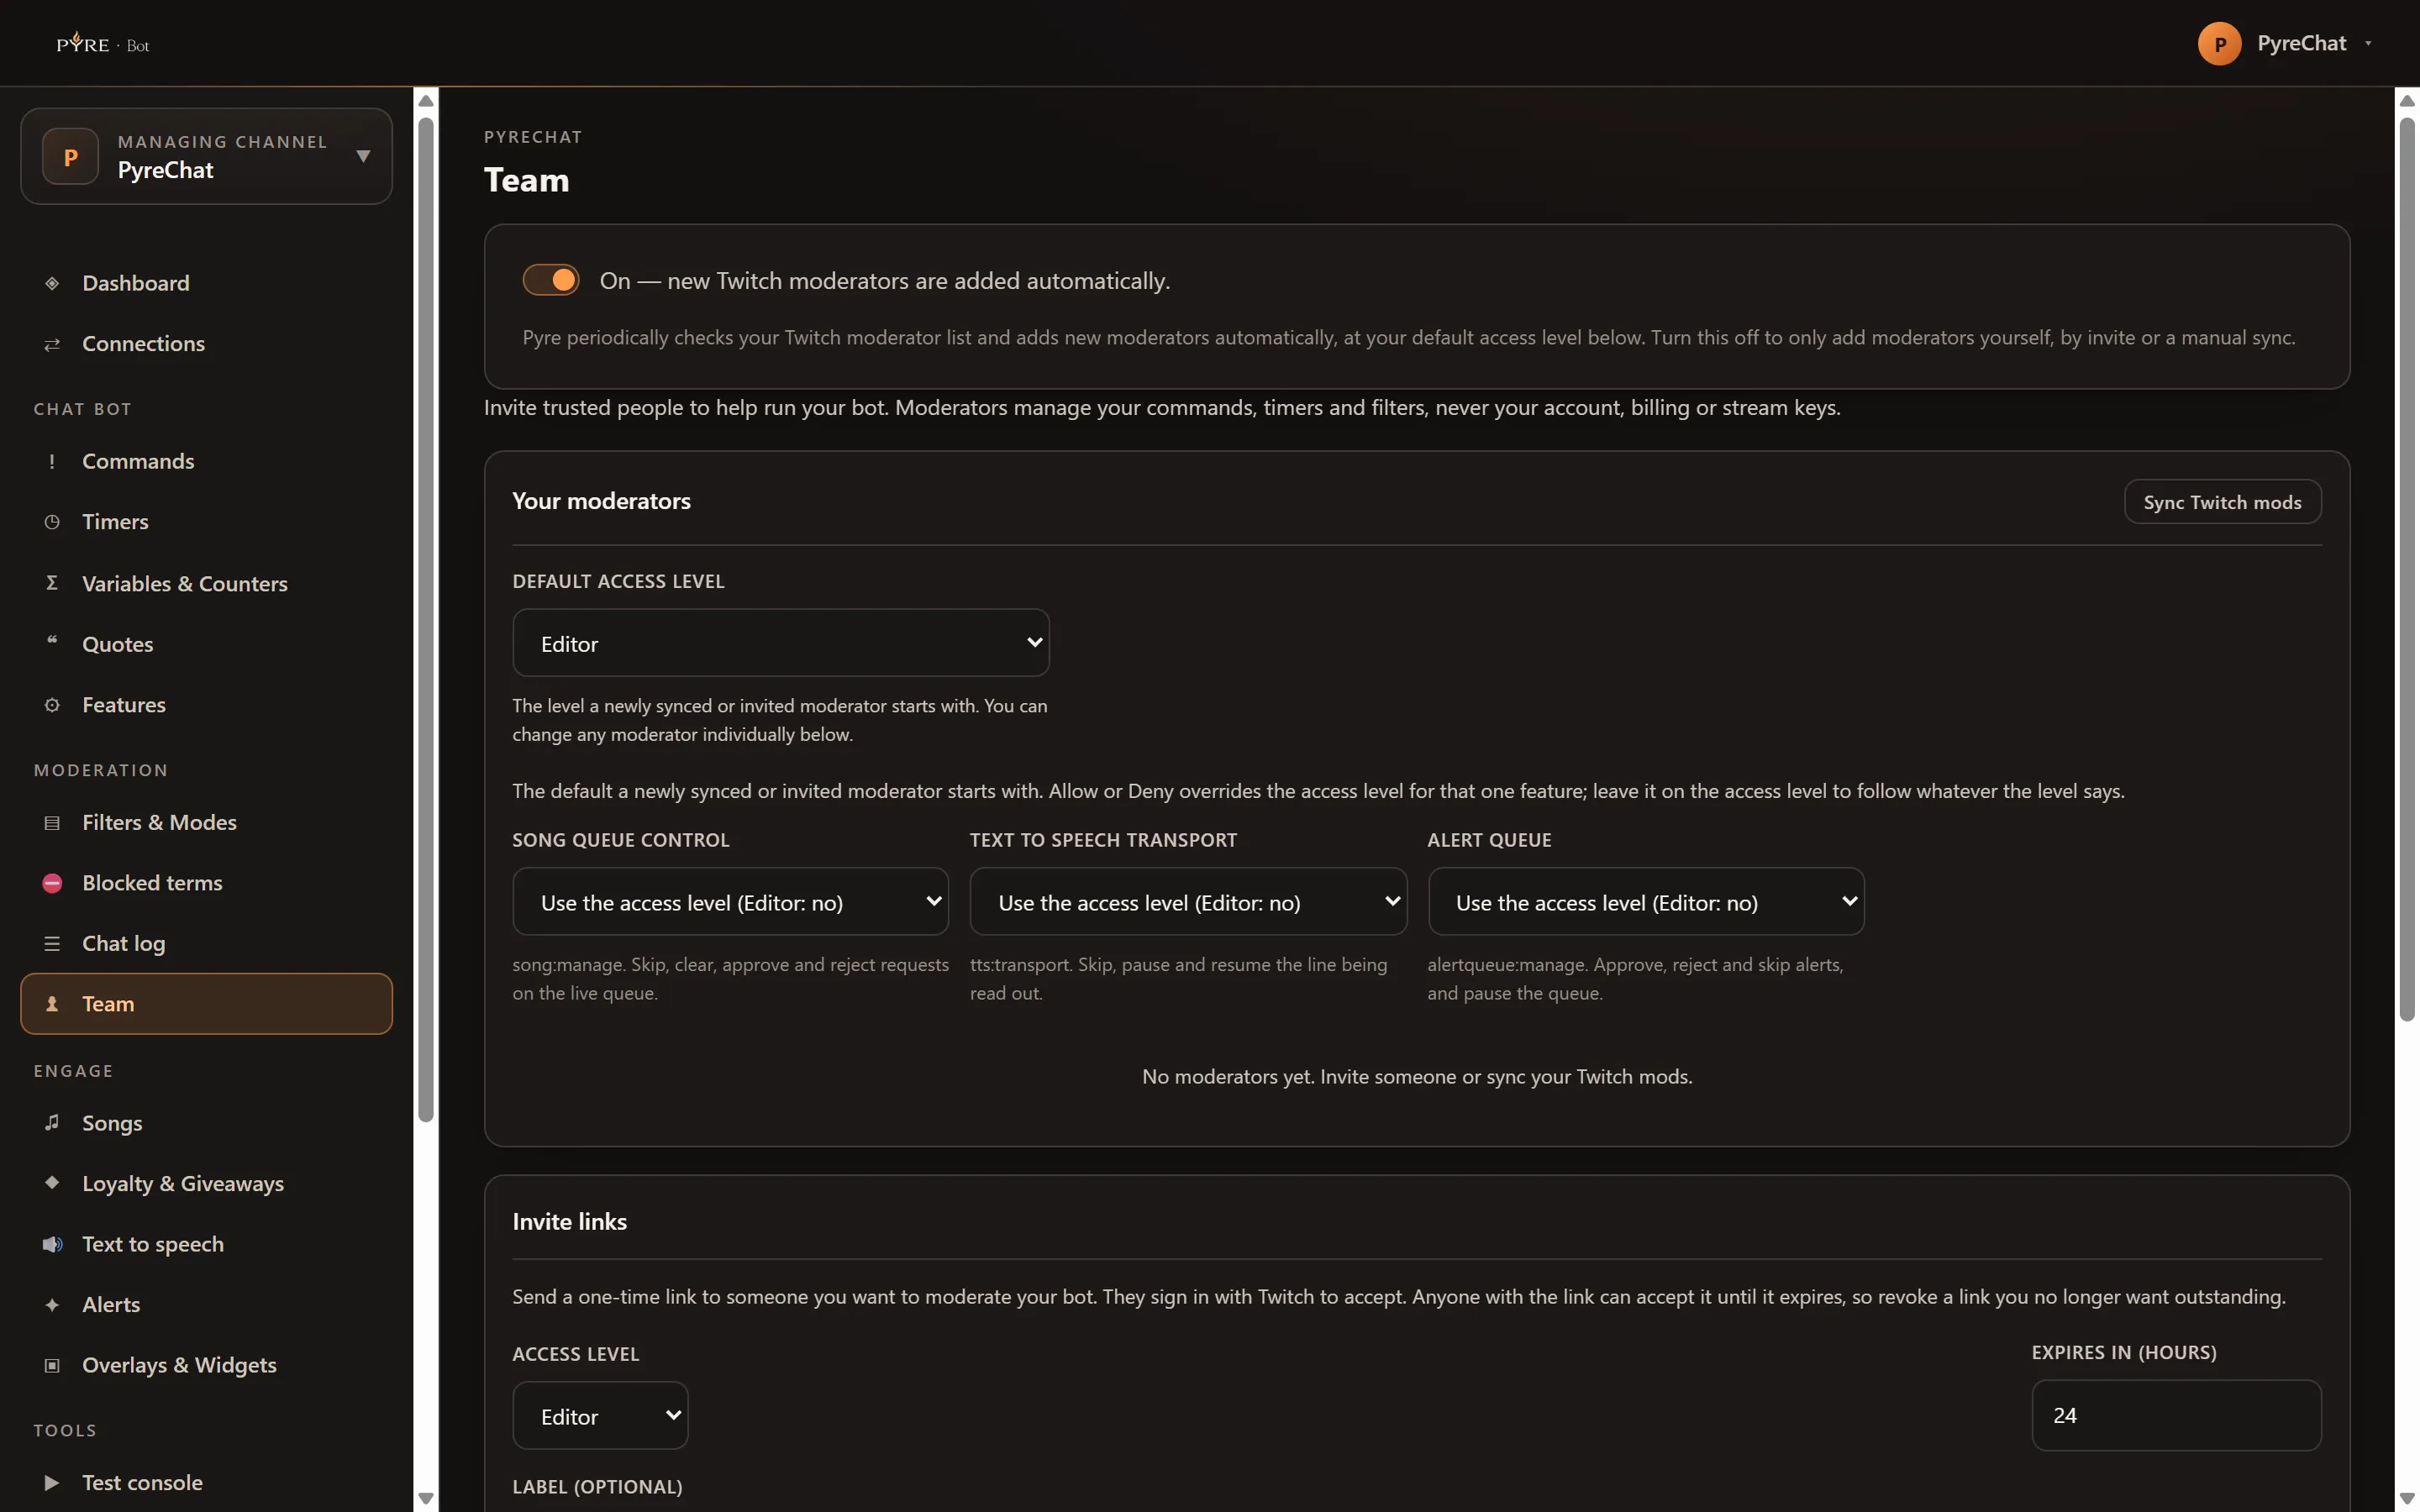Open Features in the sidebar

206,705
